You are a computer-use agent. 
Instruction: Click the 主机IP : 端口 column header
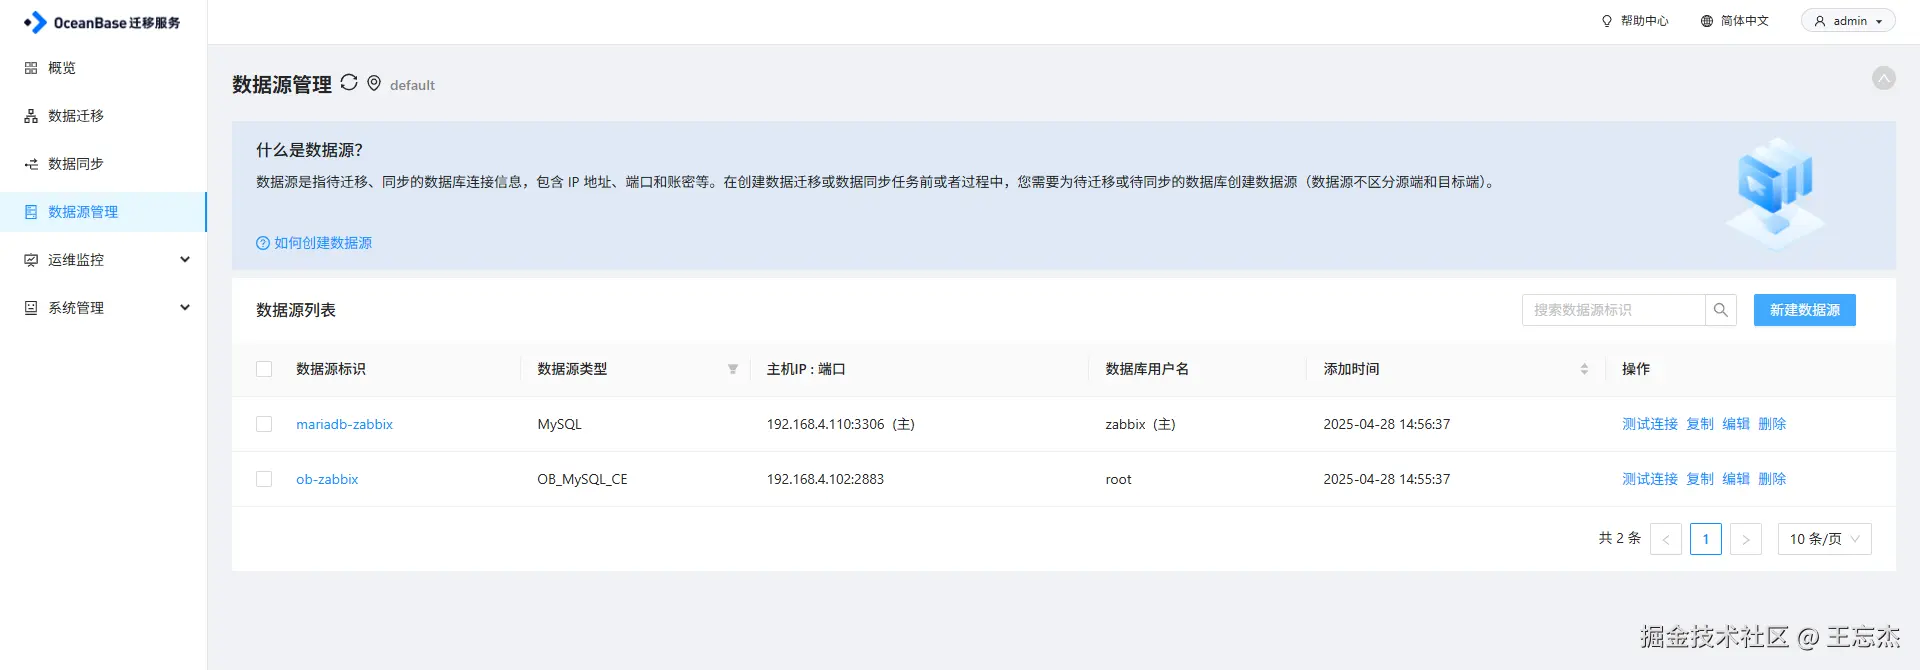click(x=806, y=369)
